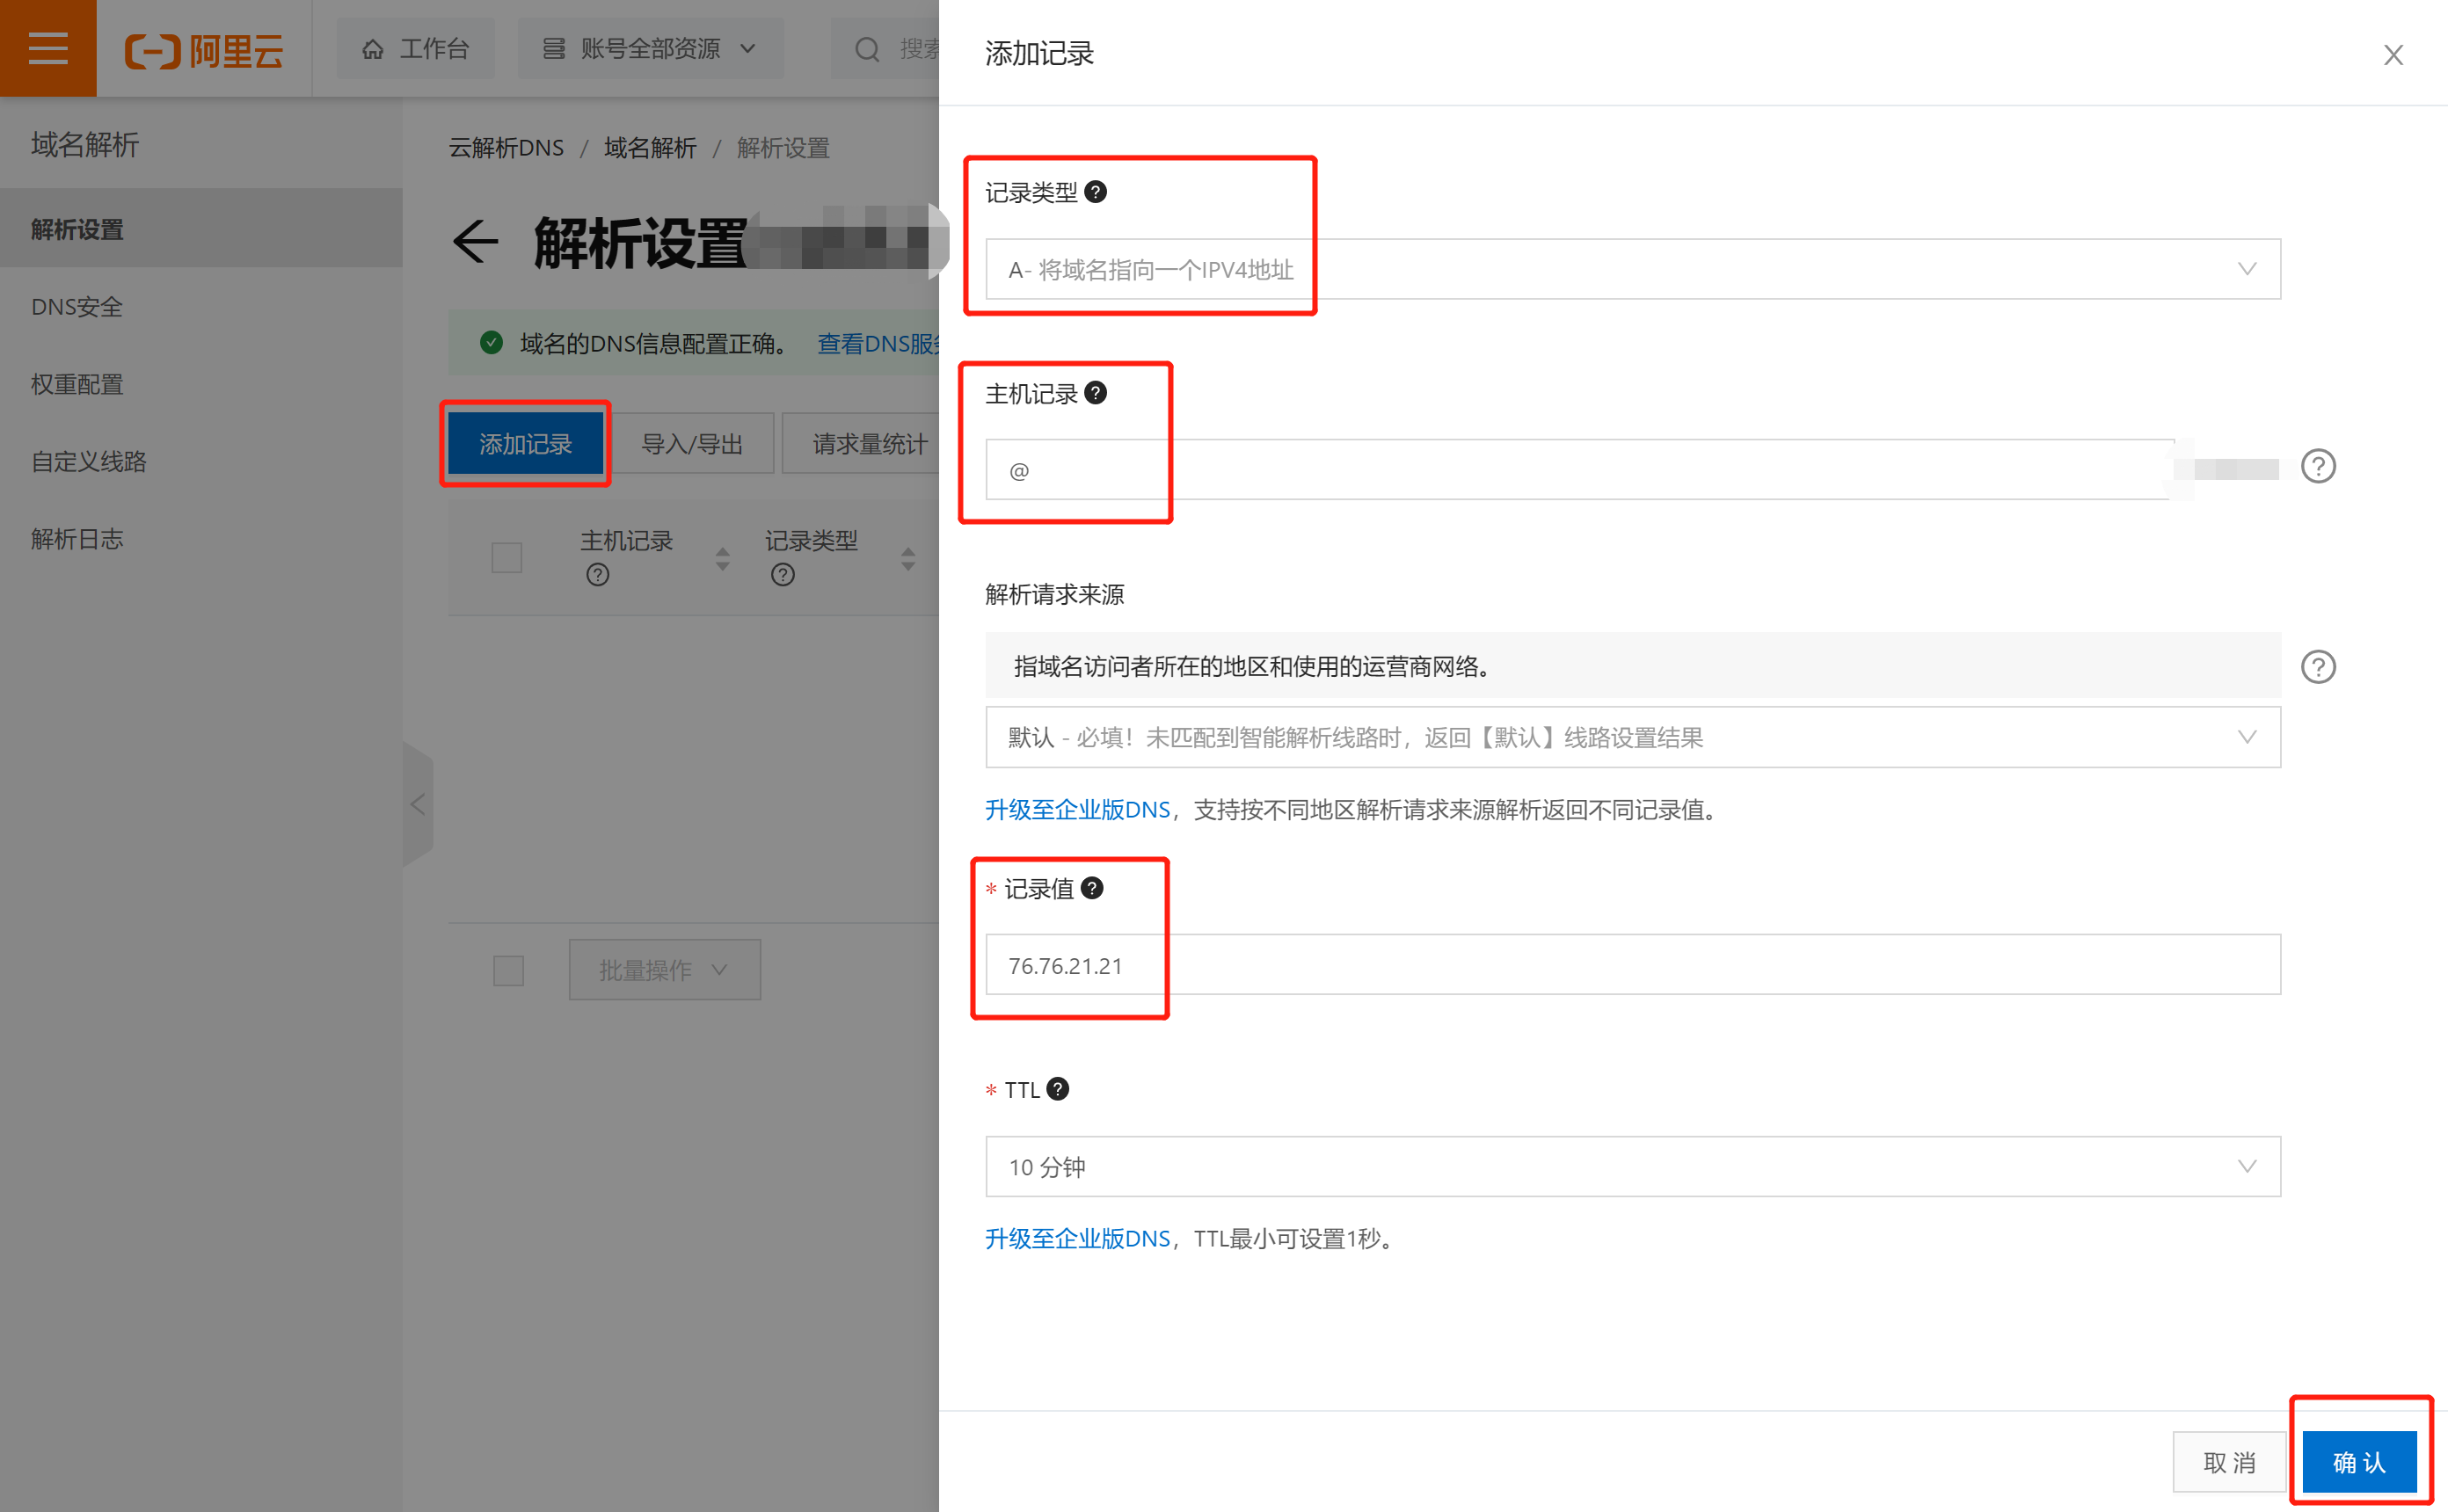Click the help icon next to 记录值
The image size is (2448, 1512).
coord(1092,888)
